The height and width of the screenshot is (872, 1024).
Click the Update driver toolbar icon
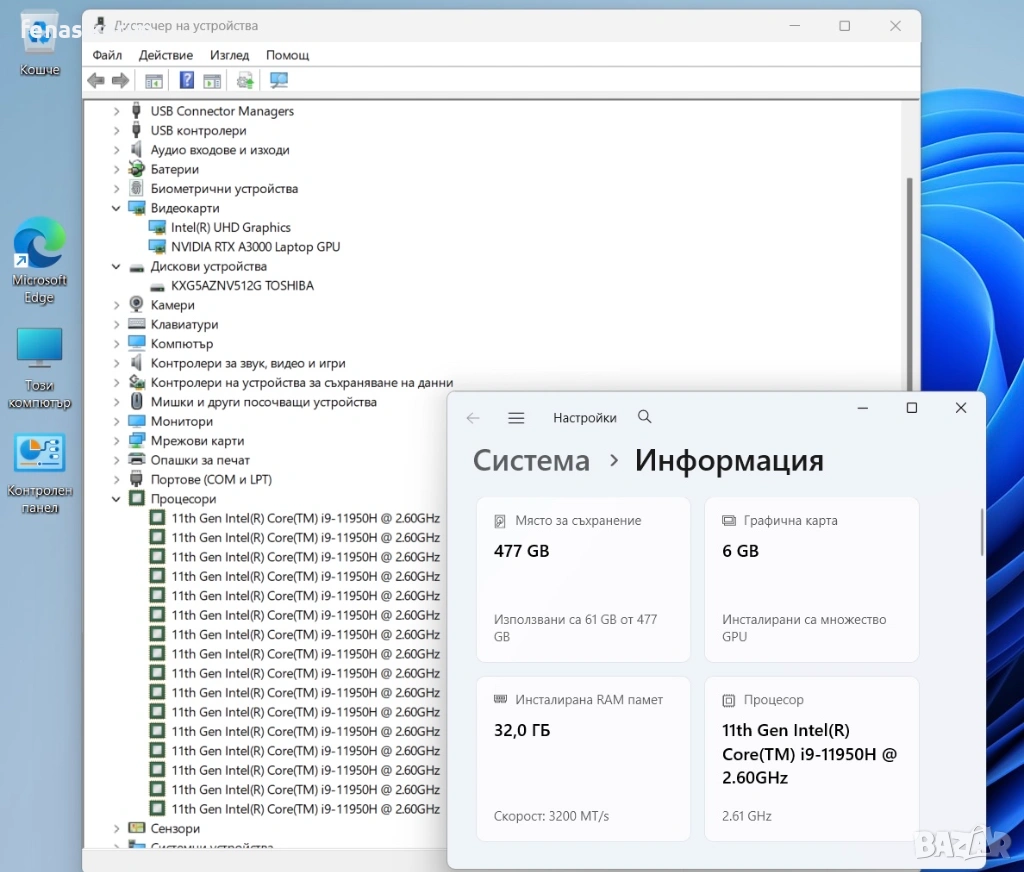click(x=245, y=81)
